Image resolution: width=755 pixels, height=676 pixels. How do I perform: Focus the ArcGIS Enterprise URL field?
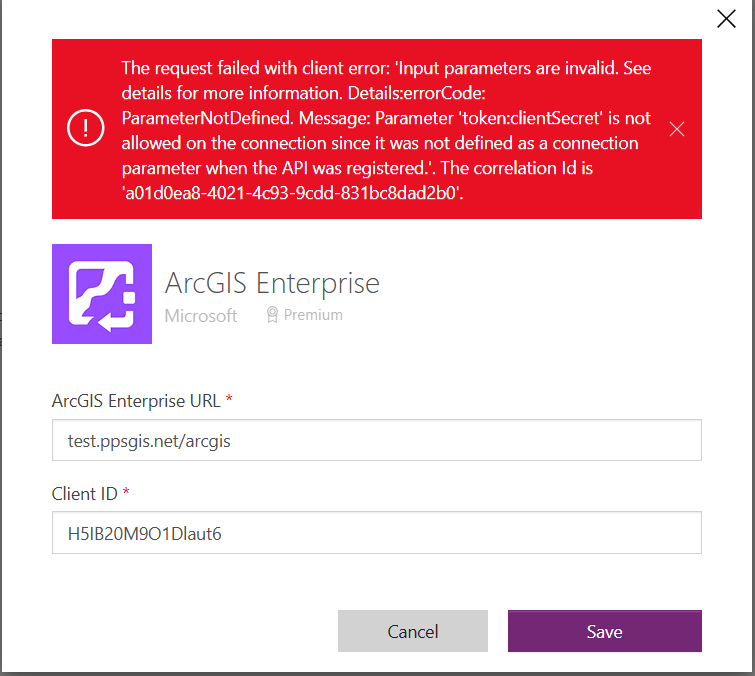[377, 440]
